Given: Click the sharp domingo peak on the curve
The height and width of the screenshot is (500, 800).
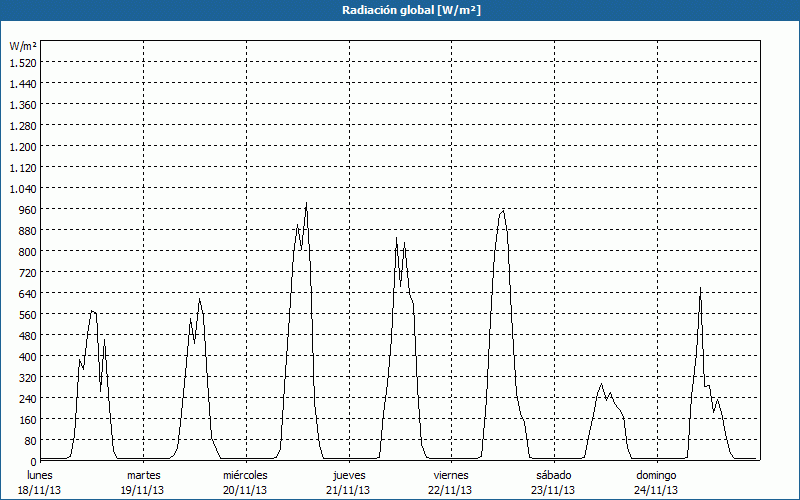Looking at the screenshot, I should point(700,288).
